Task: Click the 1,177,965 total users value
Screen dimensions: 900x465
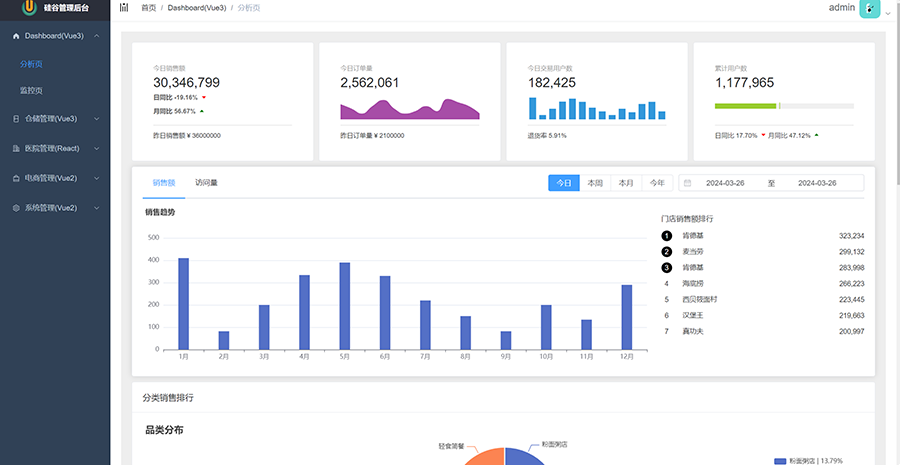Action: (744, 83)
